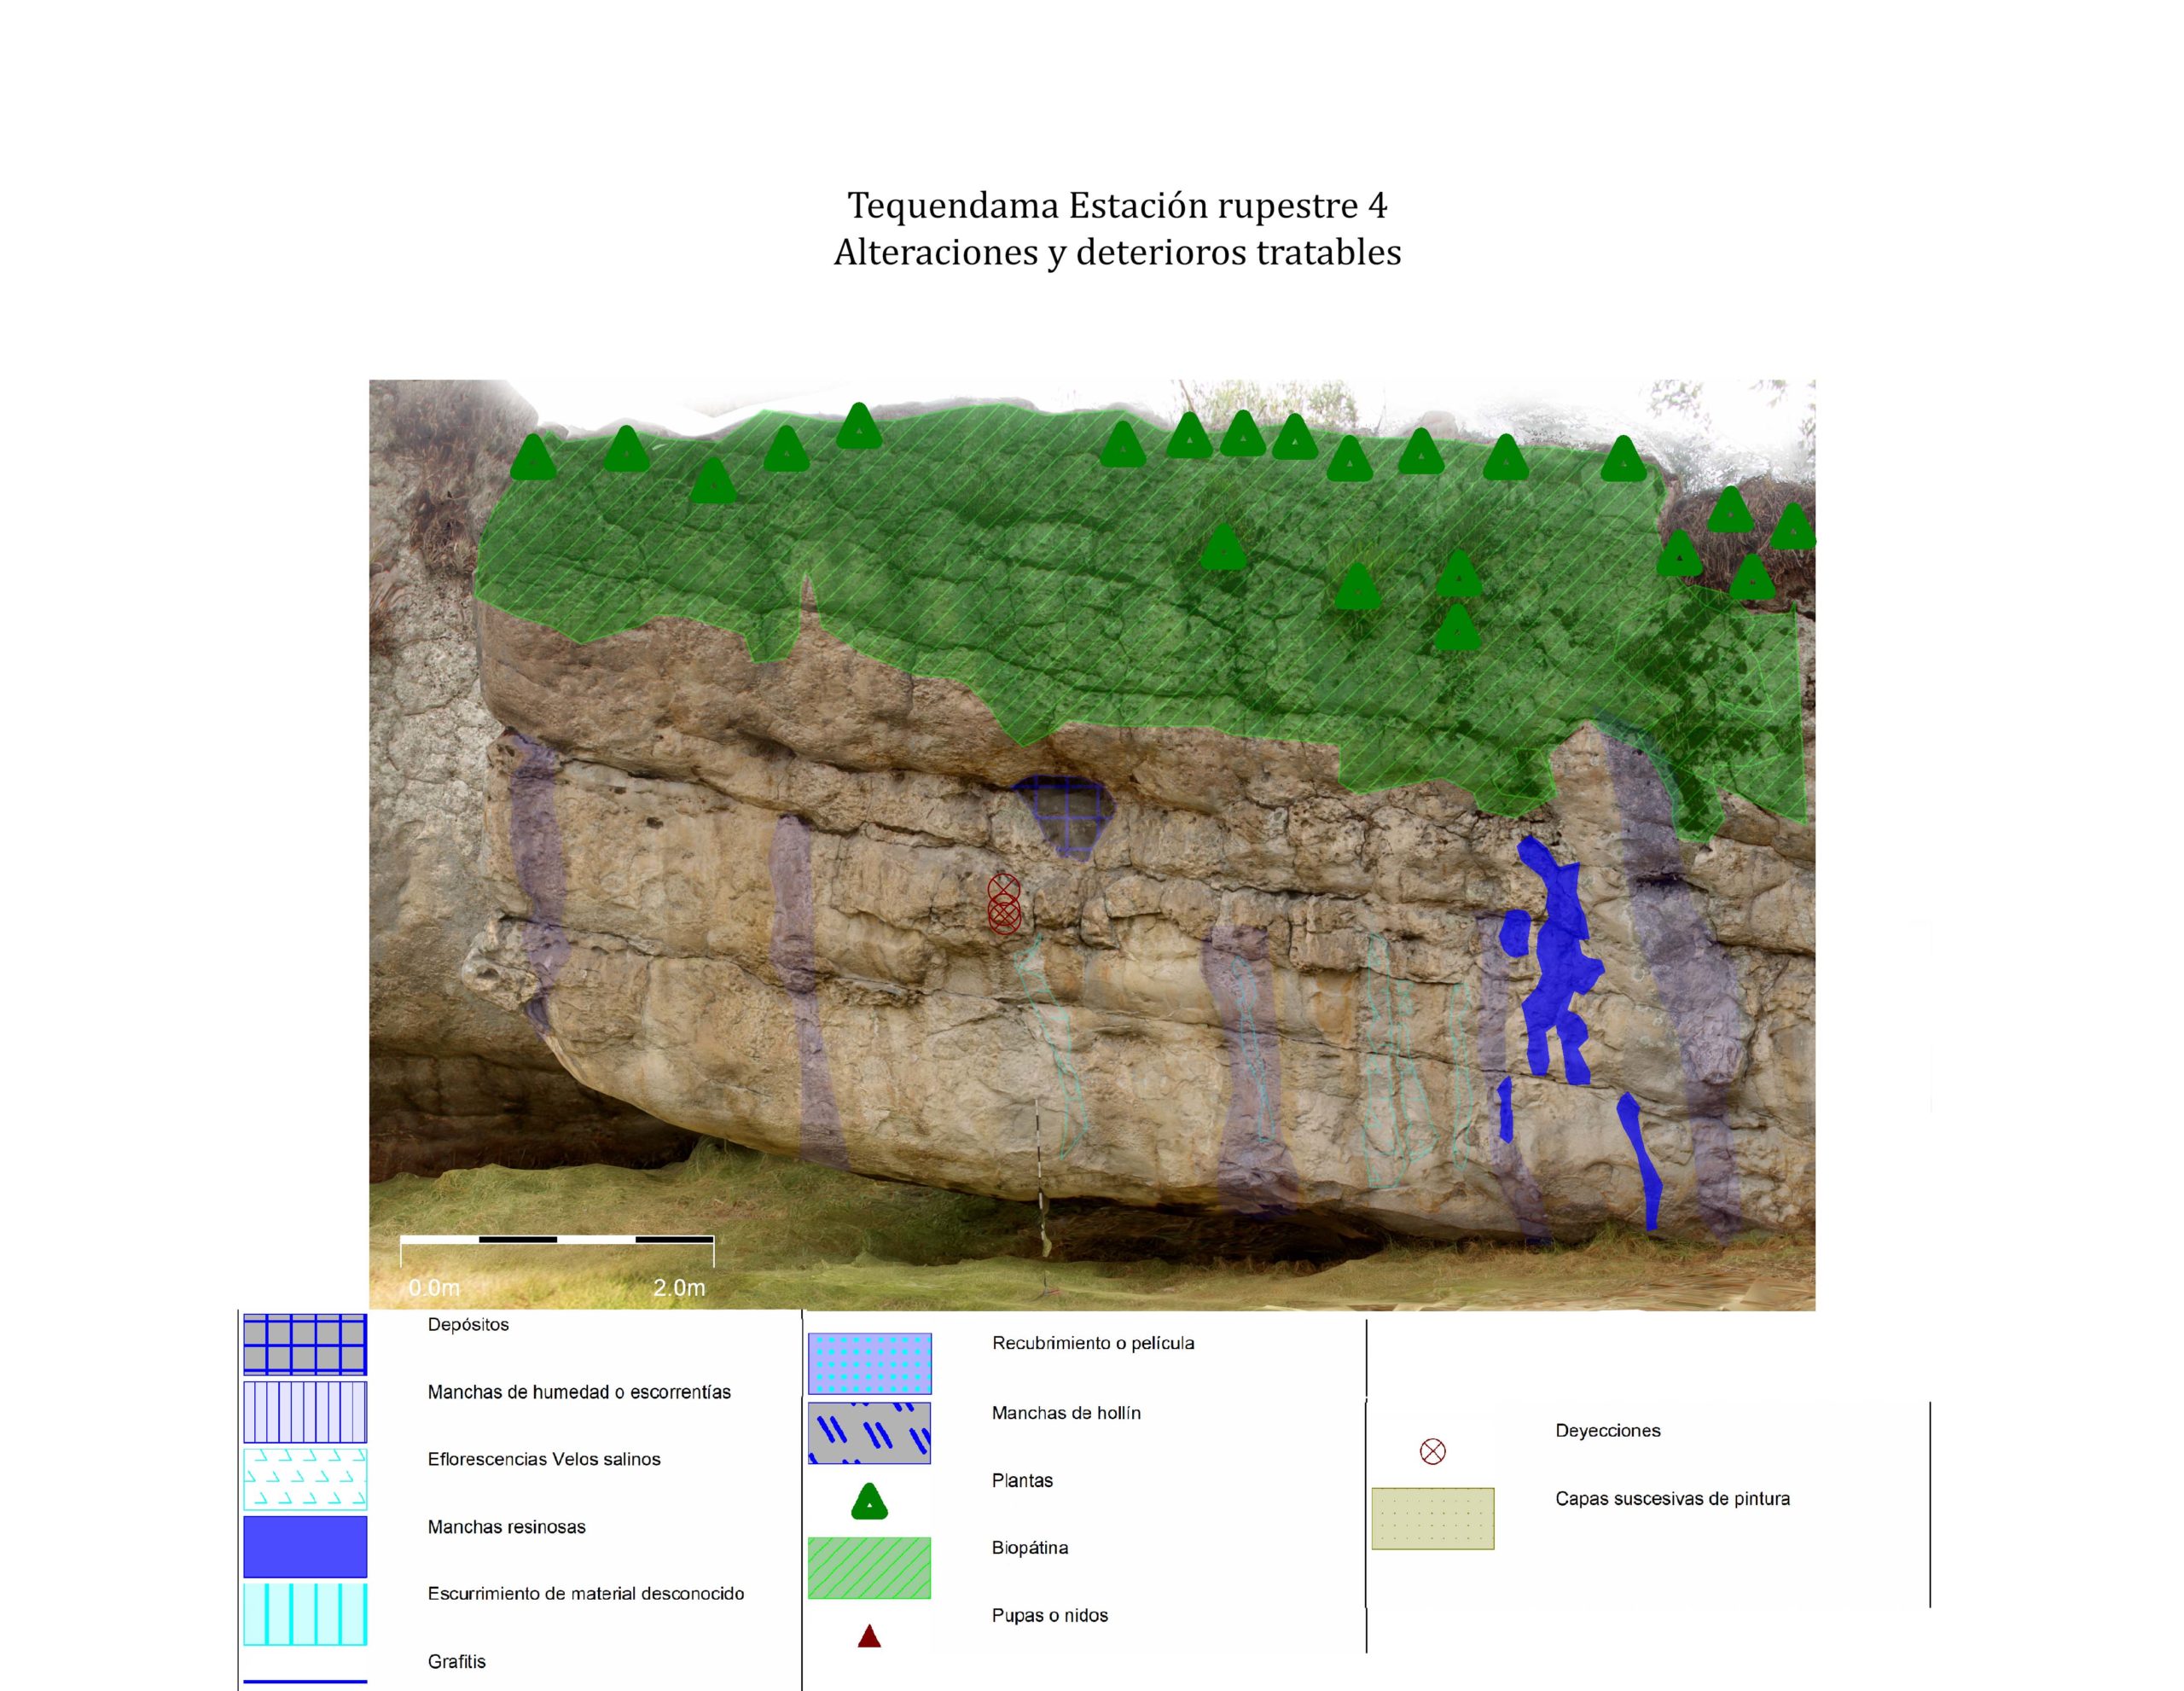Click the dotted Recubrimiento o película swatch
This screenshot has height=1691, width=2184.
(869, 1363)
